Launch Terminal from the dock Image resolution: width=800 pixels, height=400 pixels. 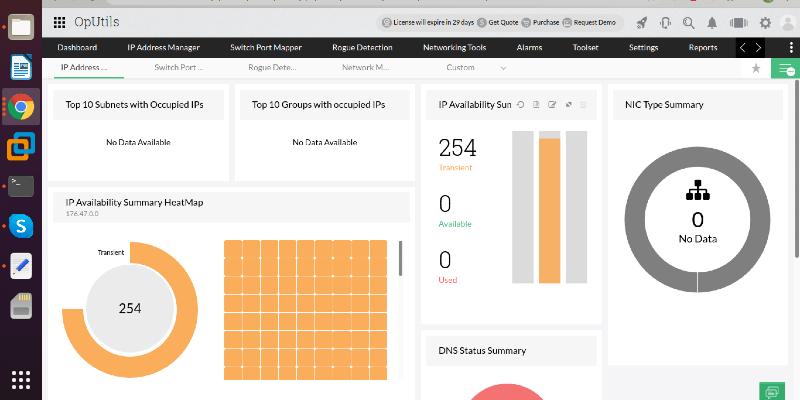coord(21,186)
